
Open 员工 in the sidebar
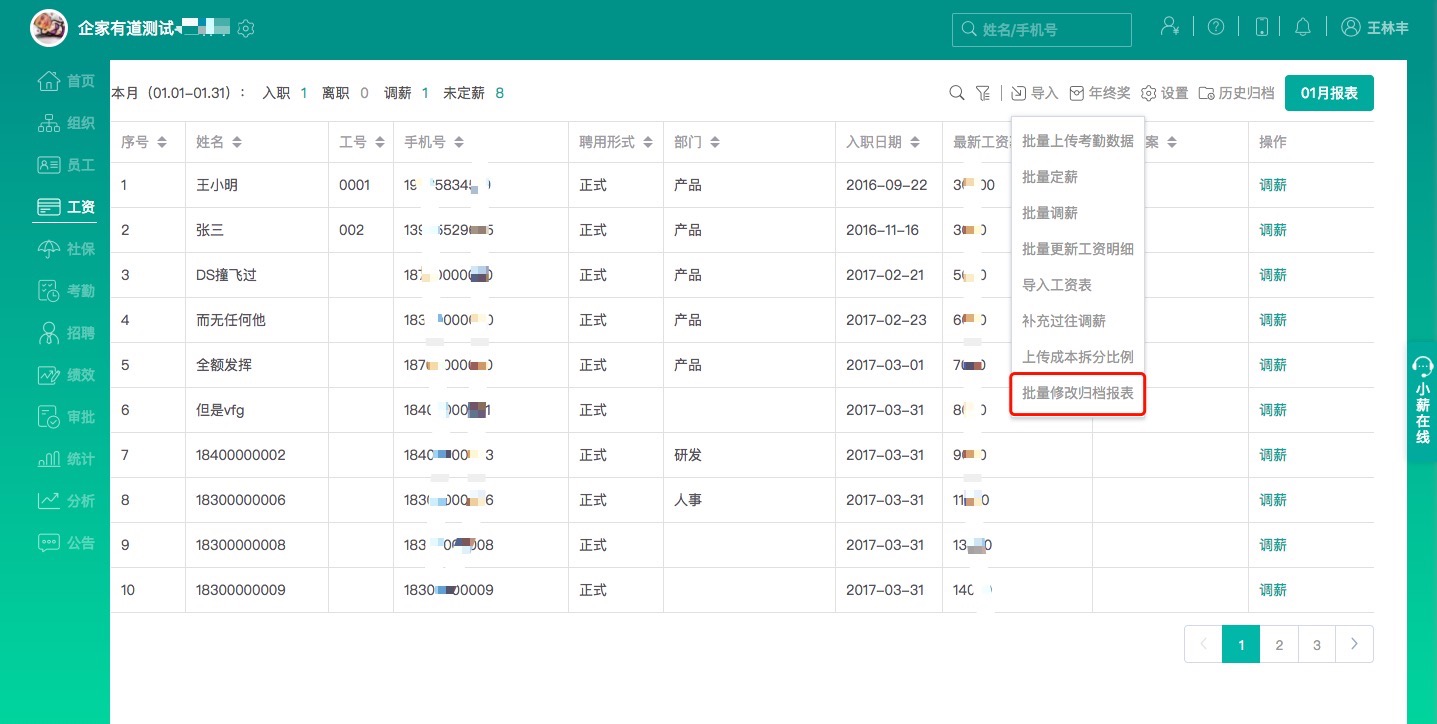pyautogui.click(x=66, y=165)
